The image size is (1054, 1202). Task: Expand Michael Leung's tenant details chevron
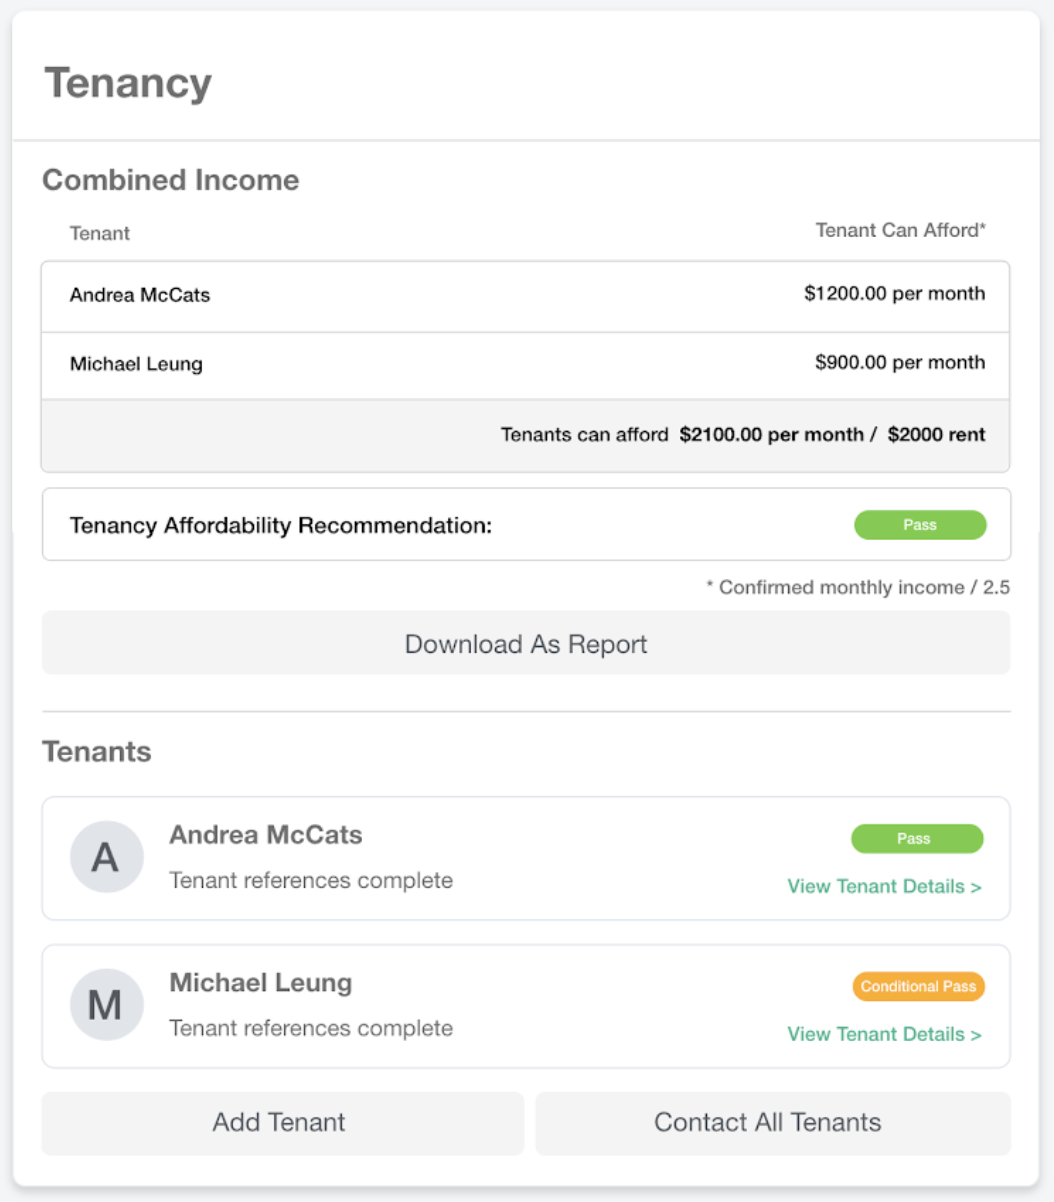(977, 1034)
